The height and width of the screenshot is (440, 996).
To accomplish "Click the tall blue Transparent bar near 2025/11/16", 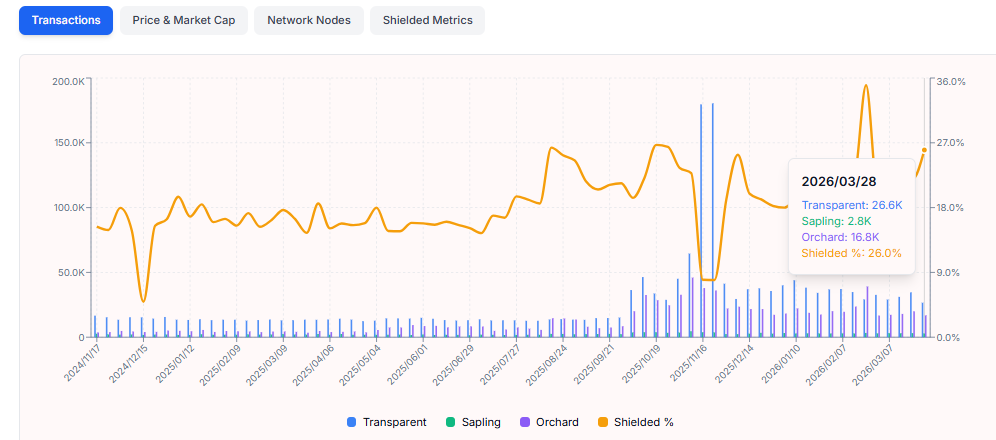I will click(x=701, y=220).
